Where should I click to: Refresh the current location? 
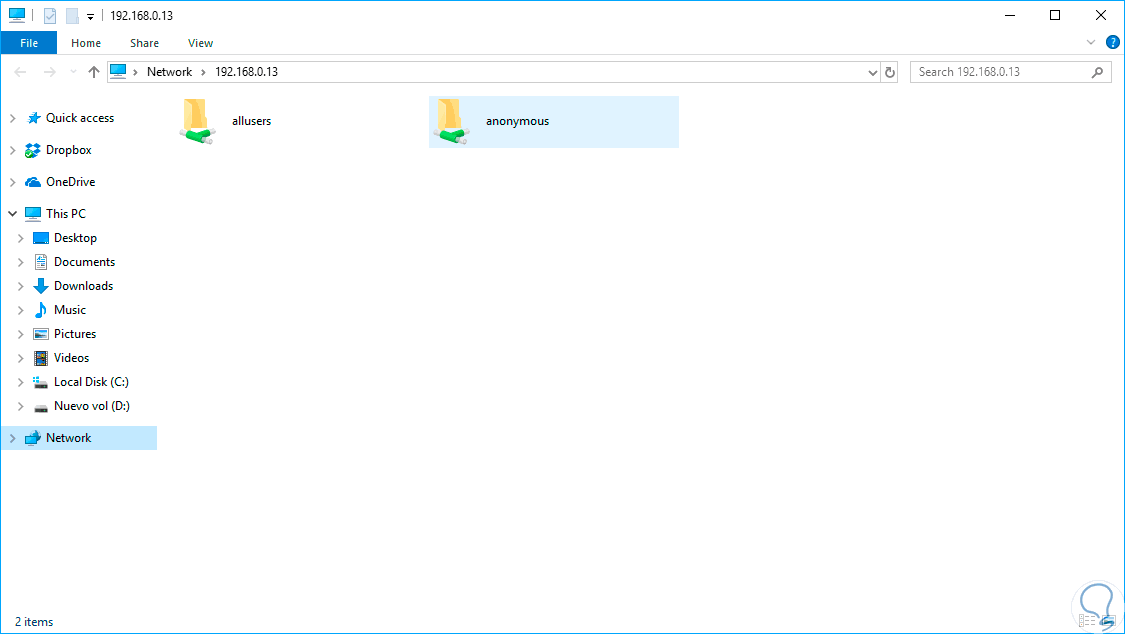890,72
